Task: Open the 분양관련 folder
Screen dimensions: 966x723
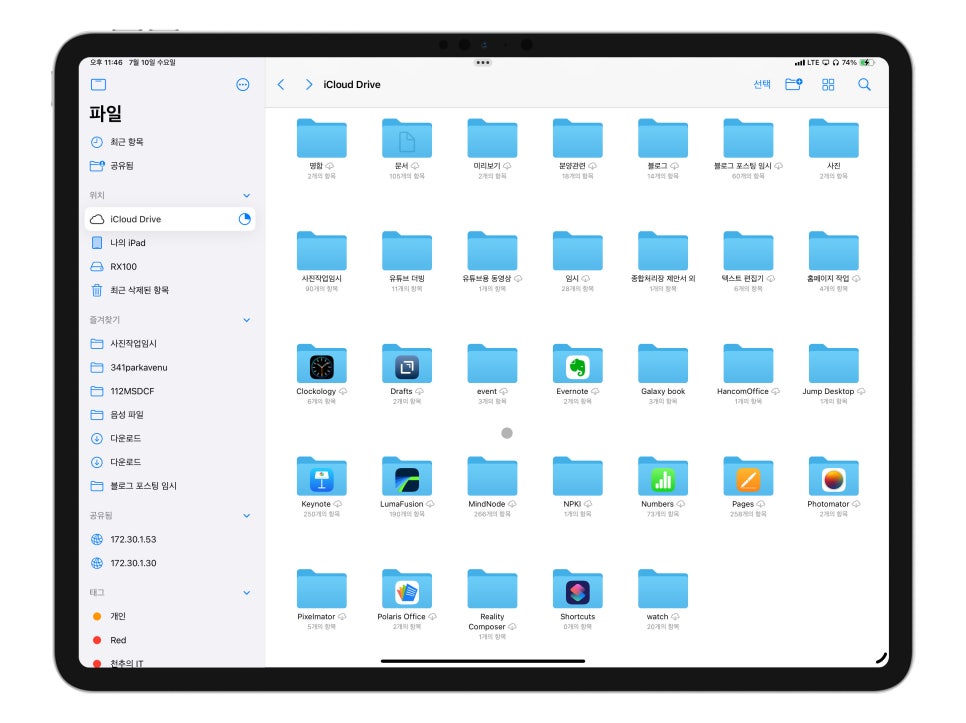Action: click(x=577, y=139)
